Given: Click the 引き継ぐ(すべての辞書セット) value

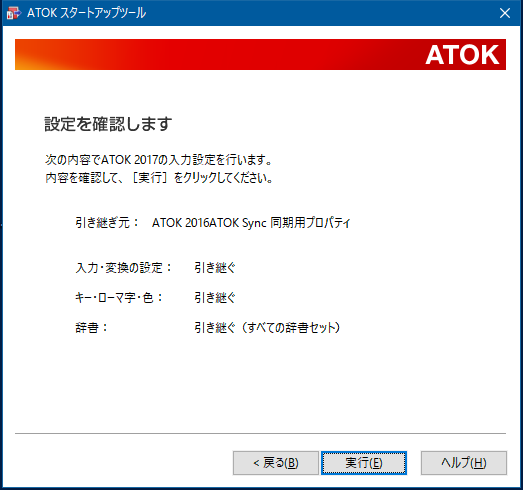Looking at the screenshot, I should tap(267, 328).
